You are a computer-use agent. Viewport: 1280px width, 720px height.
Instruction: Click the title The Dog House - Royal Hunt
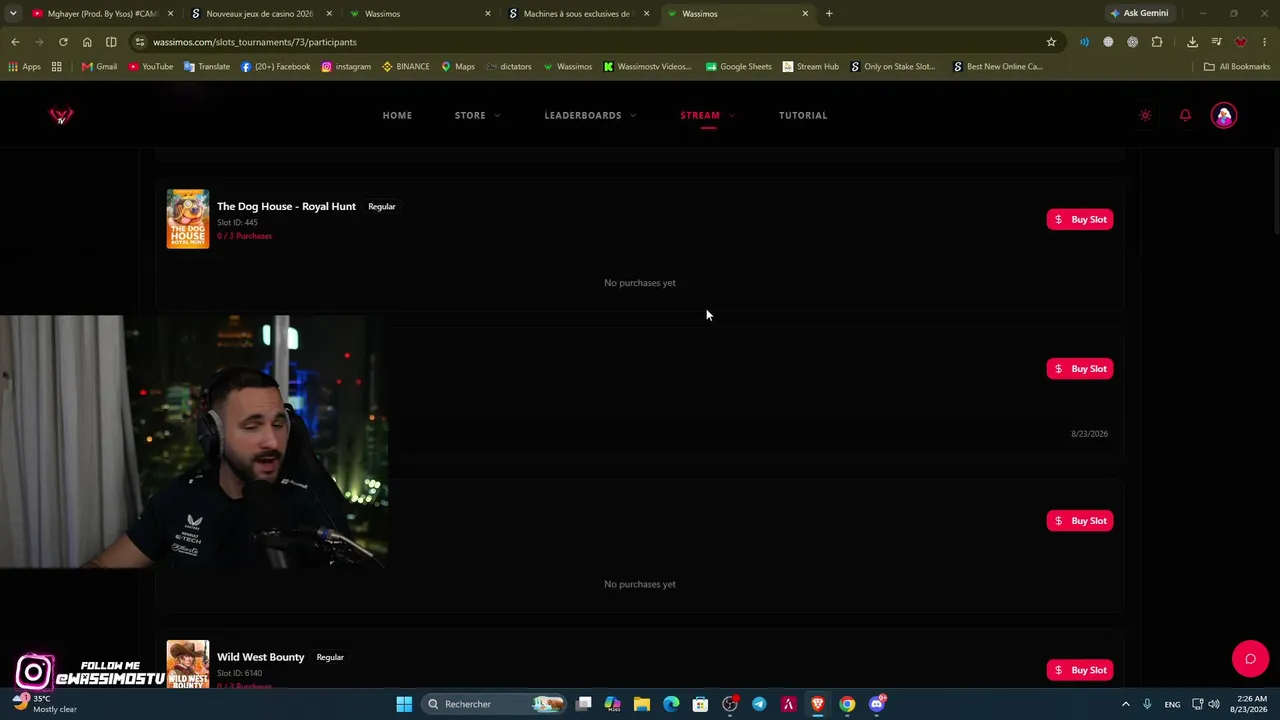pyautogui.click(x=286, y=206)
